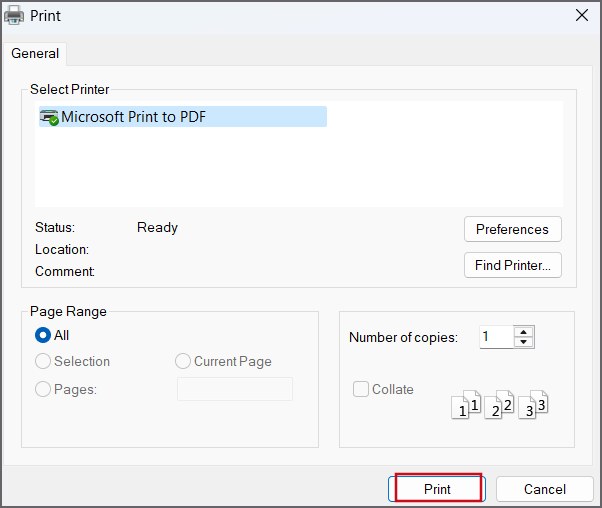Switch to the General tab
The height and width of the screenshot is (508, 602).
(35, 53)
